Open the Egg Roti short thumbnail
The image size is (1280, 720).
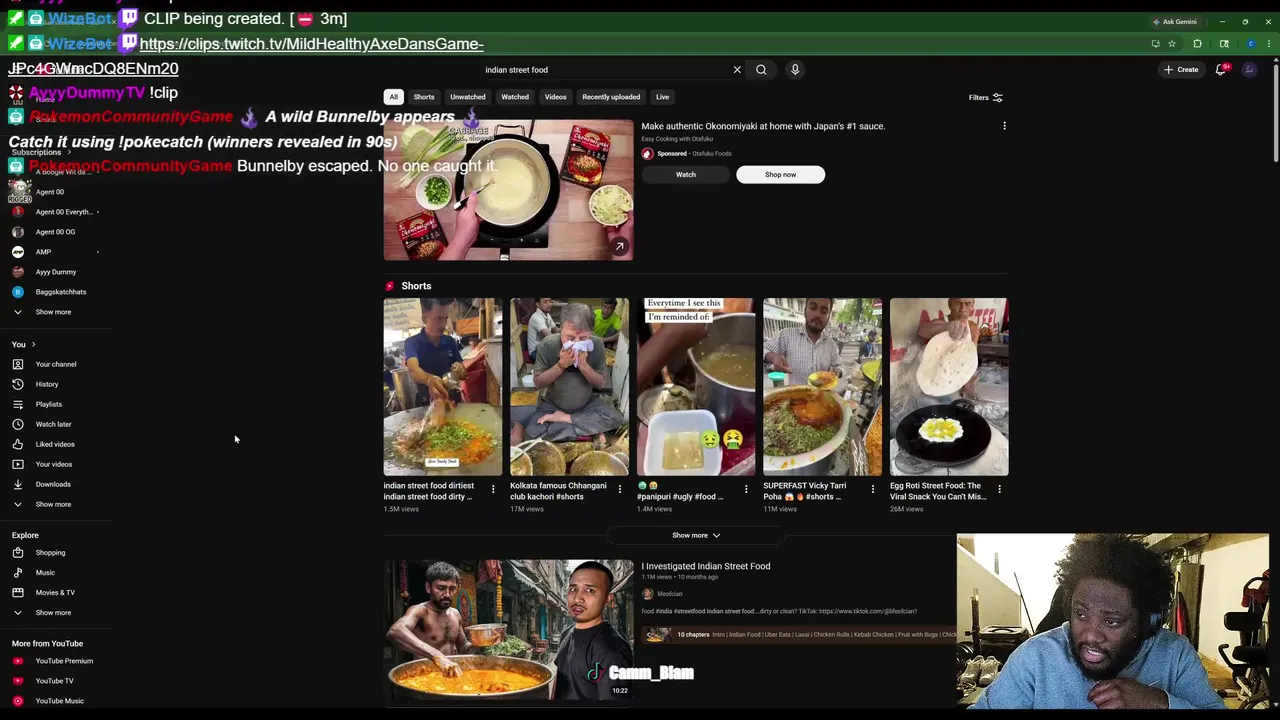point(949,386)
